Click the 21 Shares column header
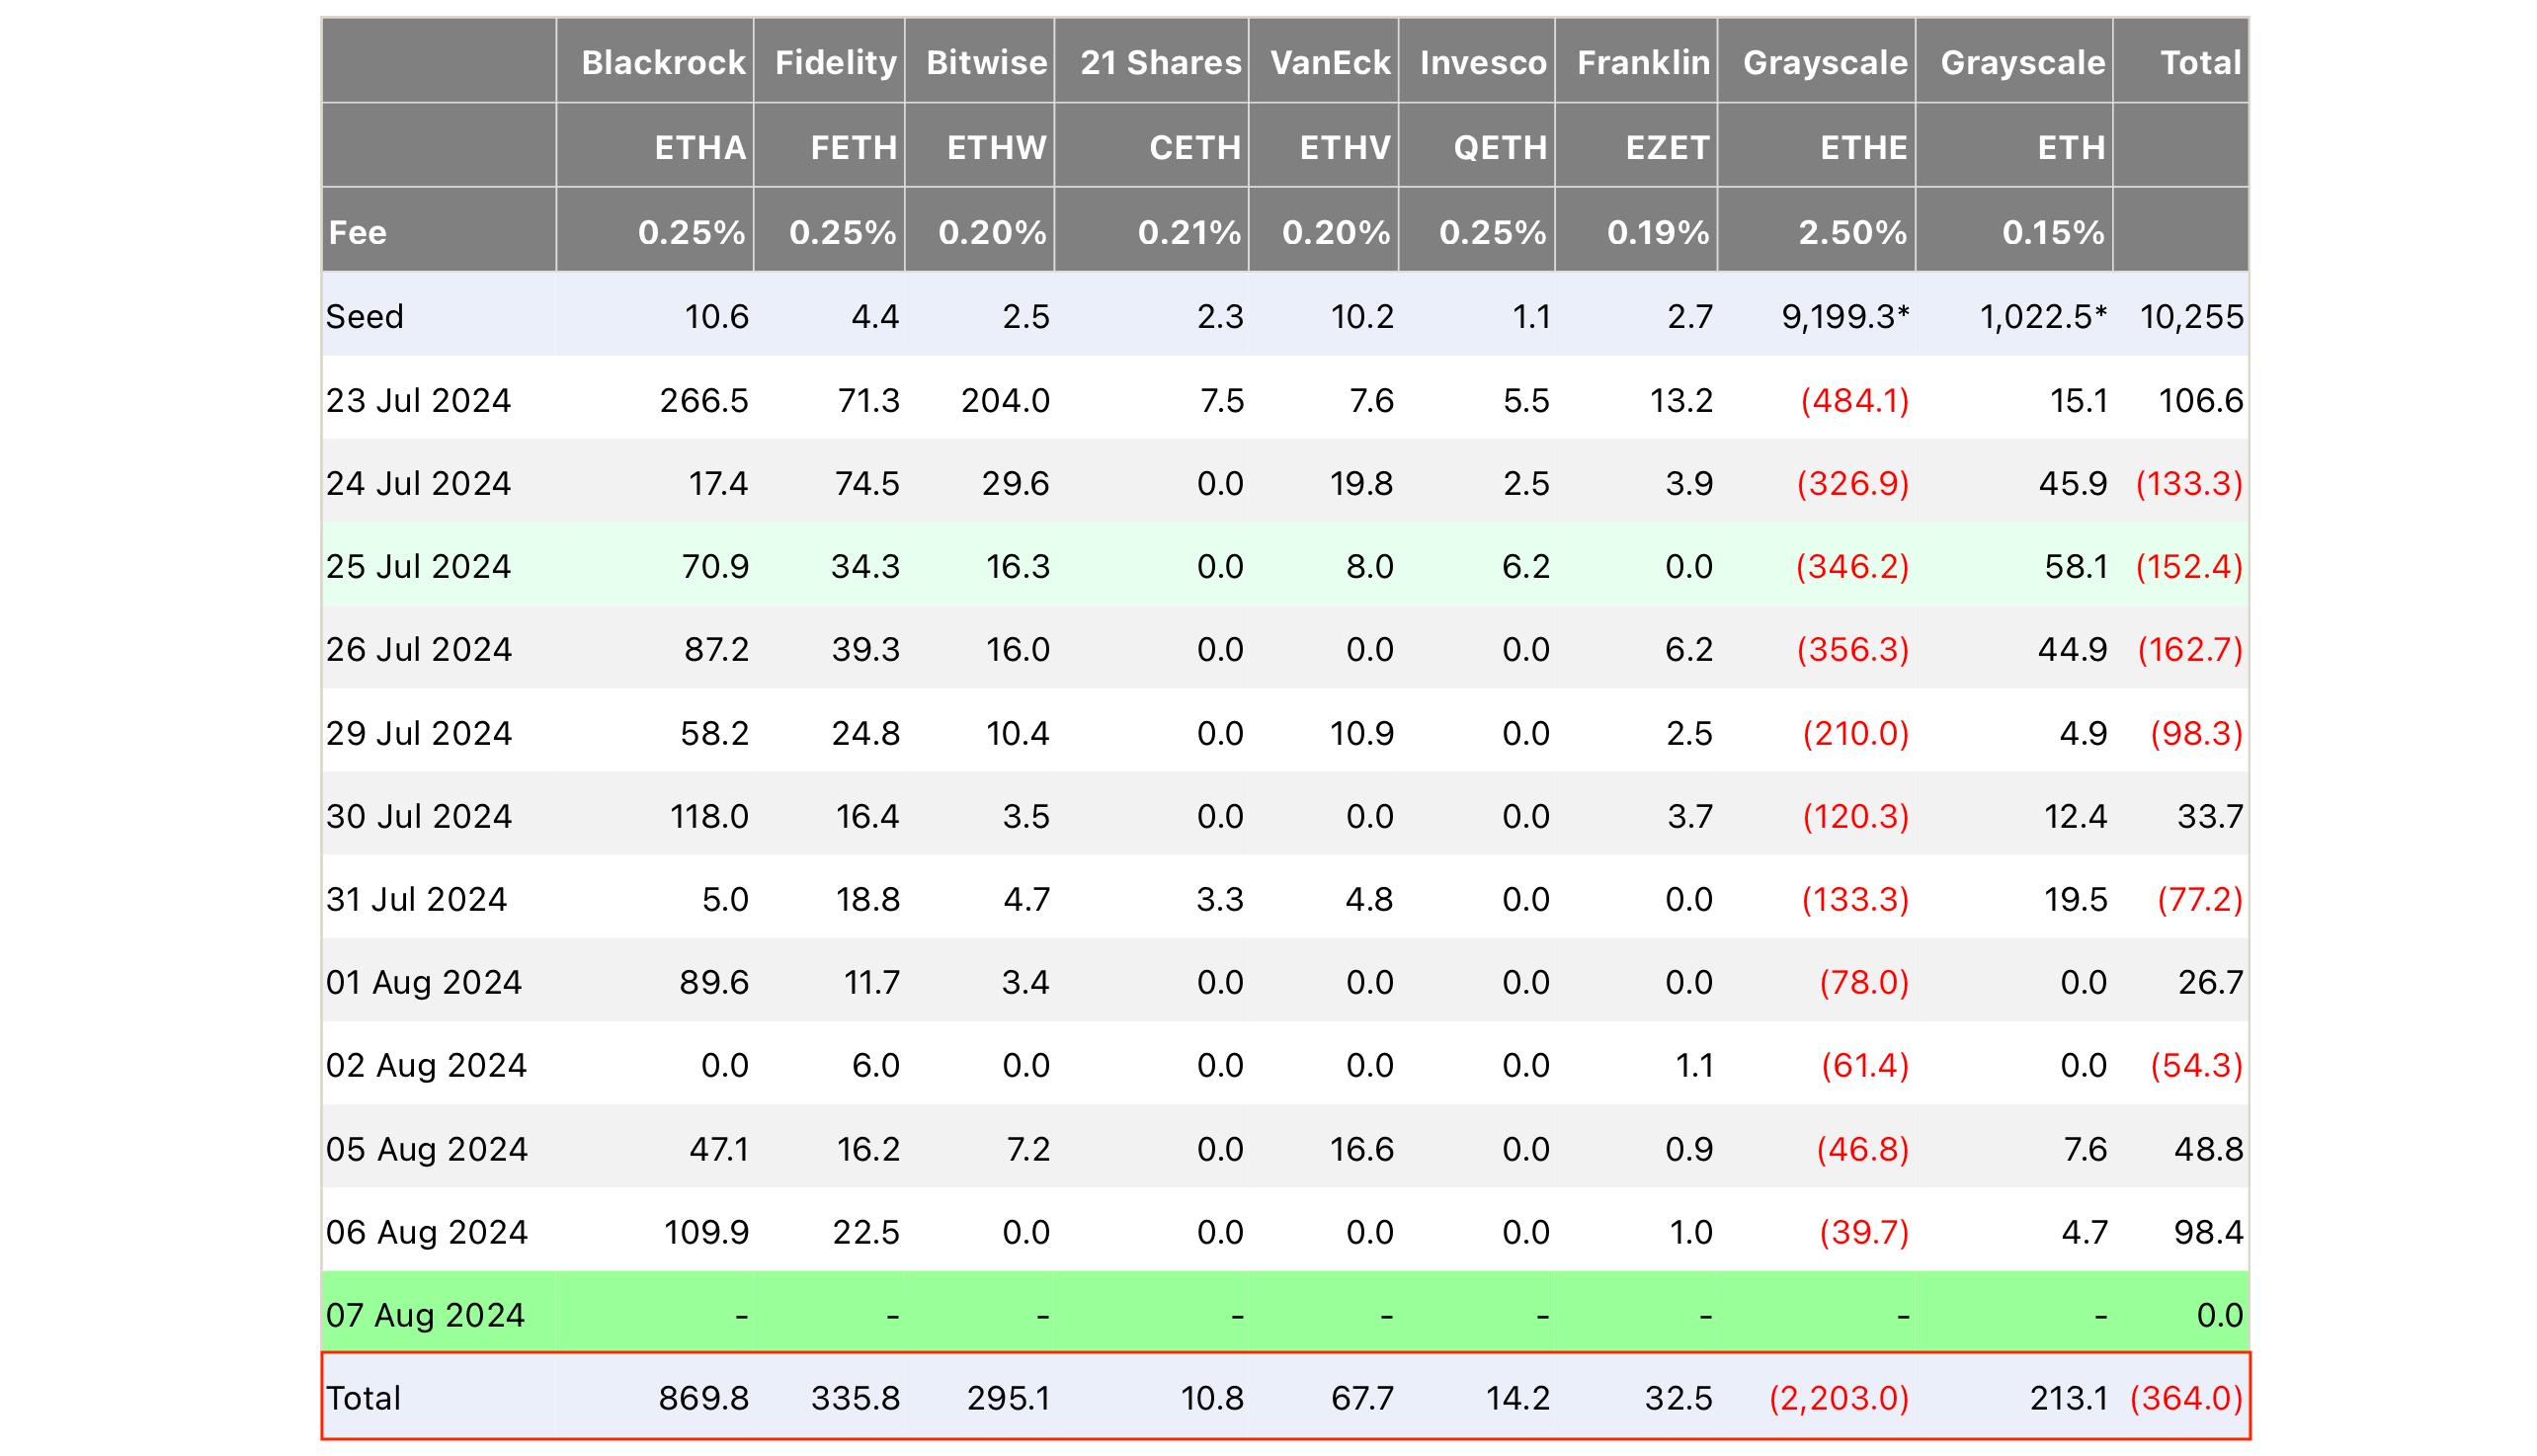This screenshot has width=2537, height=1456. 1160,62
